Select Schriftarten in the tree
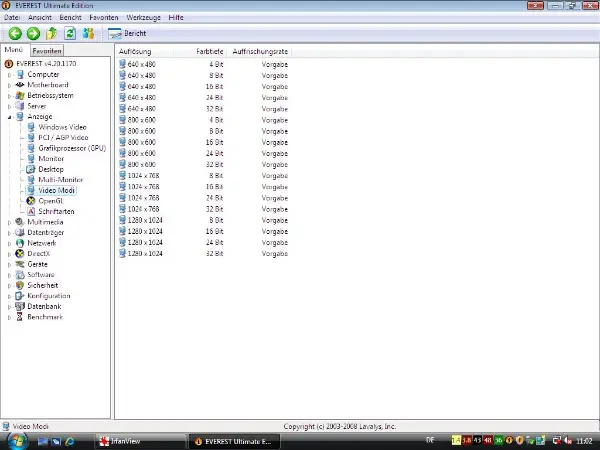The image size is (600, 450). [x=56, y=211]
